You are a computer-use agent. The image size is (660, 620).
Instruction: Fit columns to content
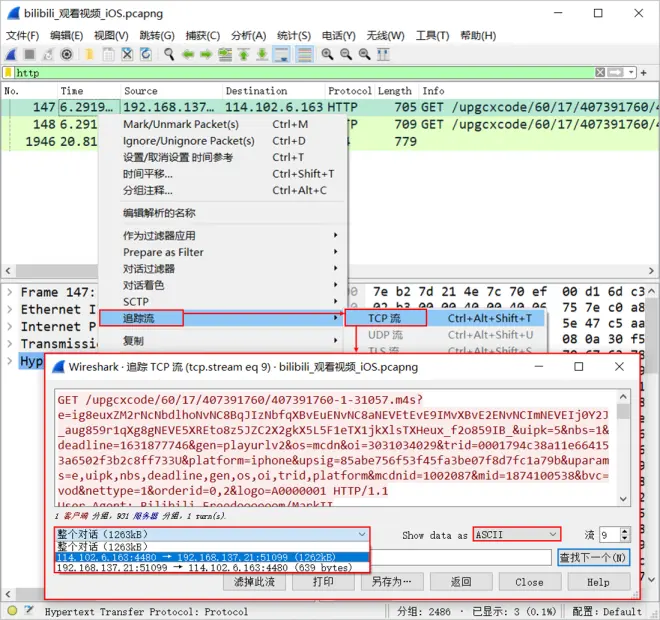click(383, 54)
